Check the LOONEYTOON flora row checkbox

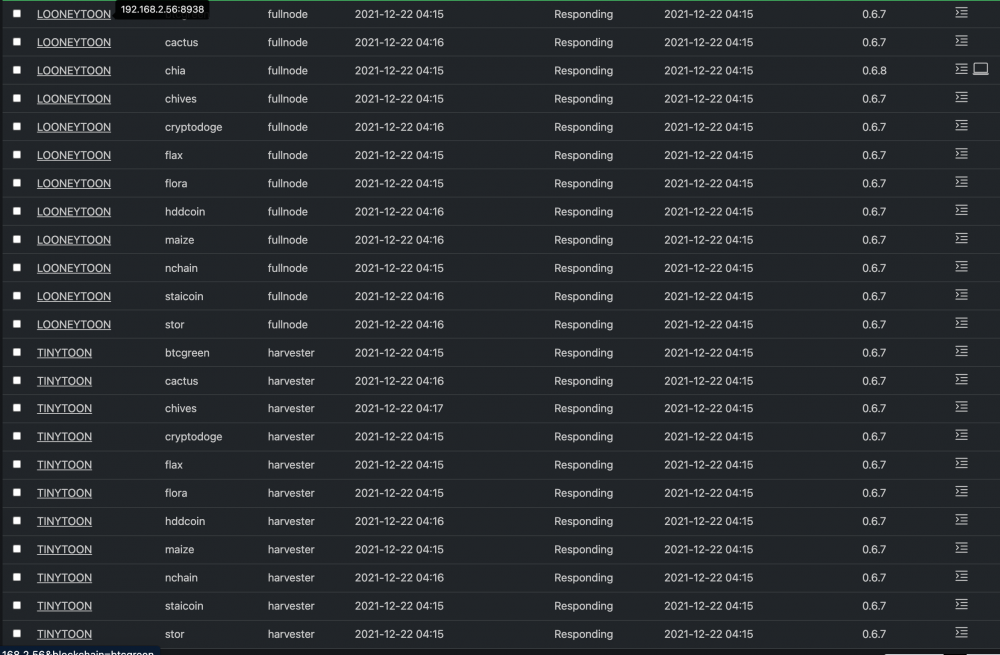coord(17,183)
